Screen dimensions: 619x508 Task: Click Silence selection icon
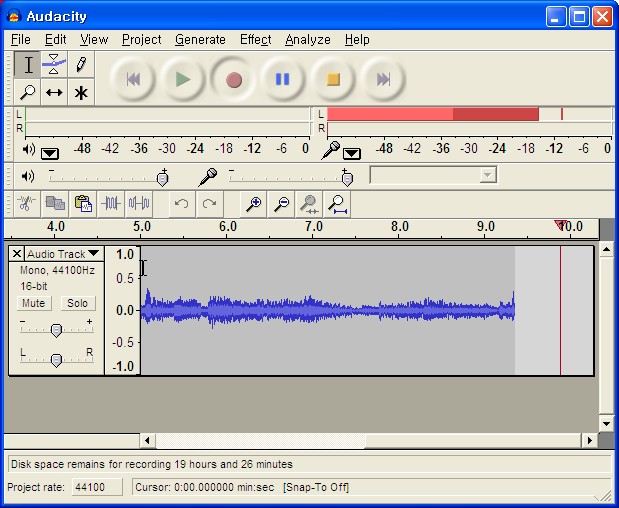click(139, 204)
